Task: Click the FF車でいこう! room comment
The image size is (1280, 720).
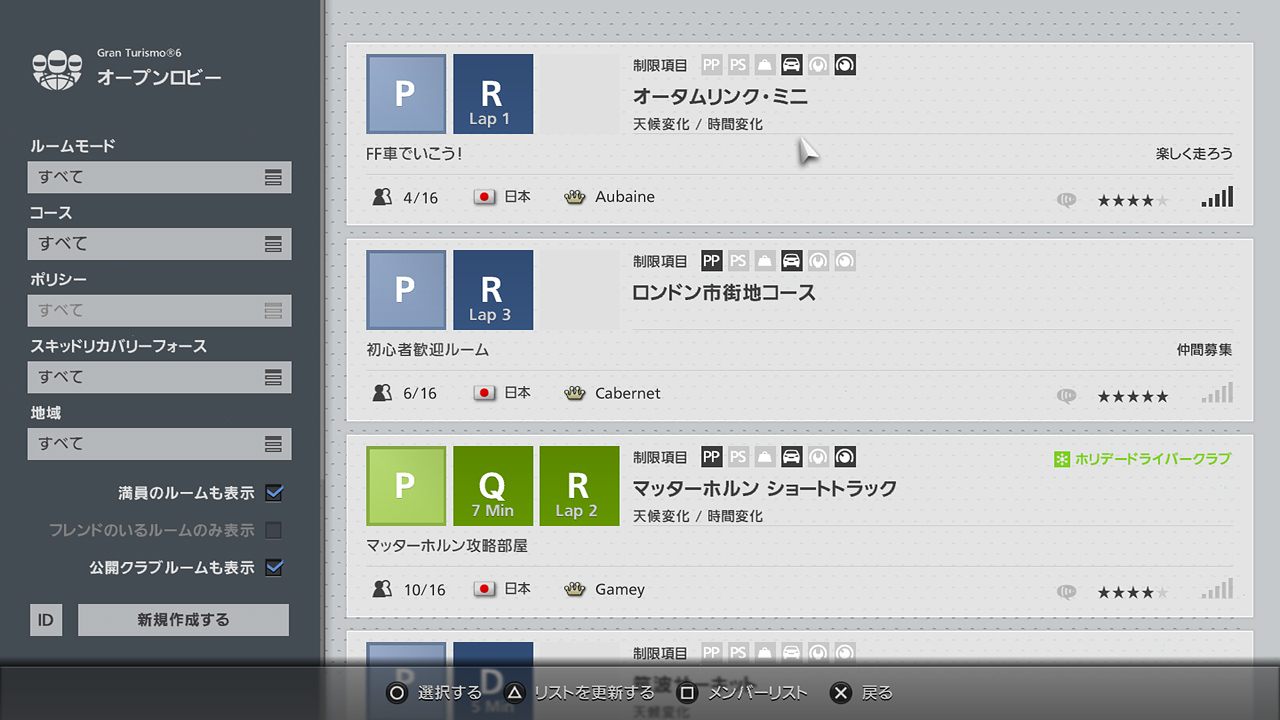Action: 415,154
